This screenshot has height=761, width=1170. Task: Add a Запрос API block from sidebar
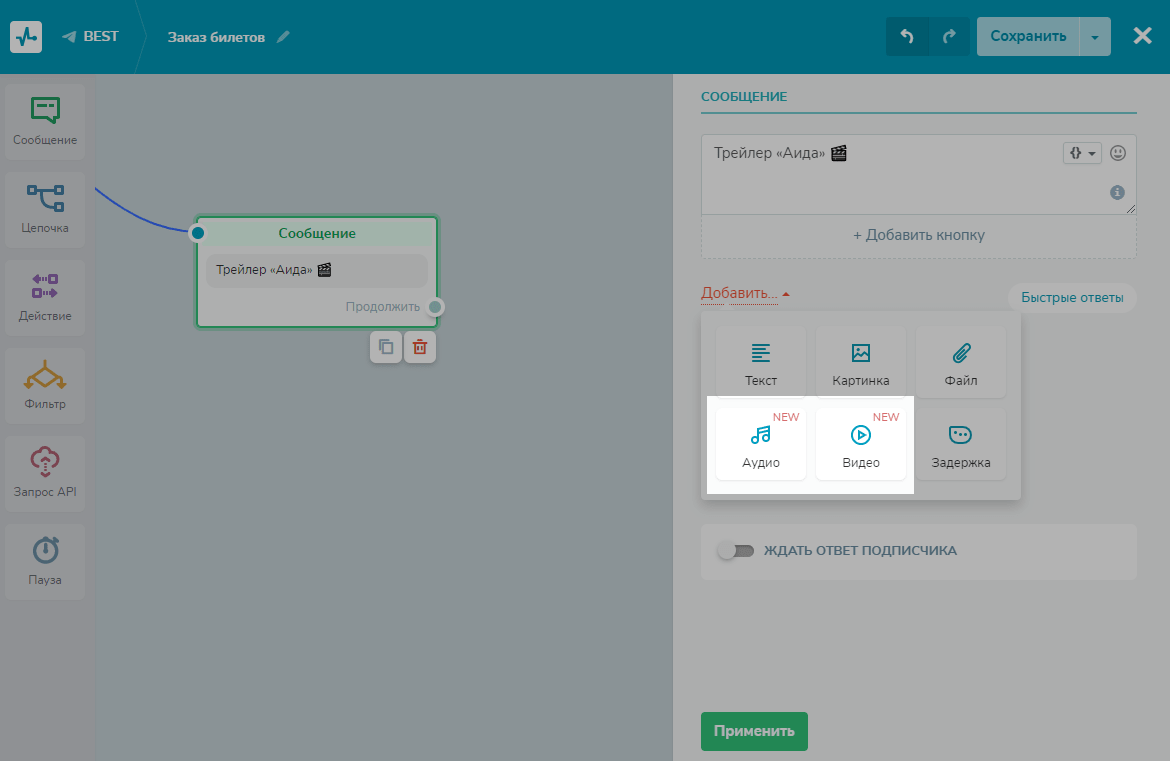click(x=45, y=474)
